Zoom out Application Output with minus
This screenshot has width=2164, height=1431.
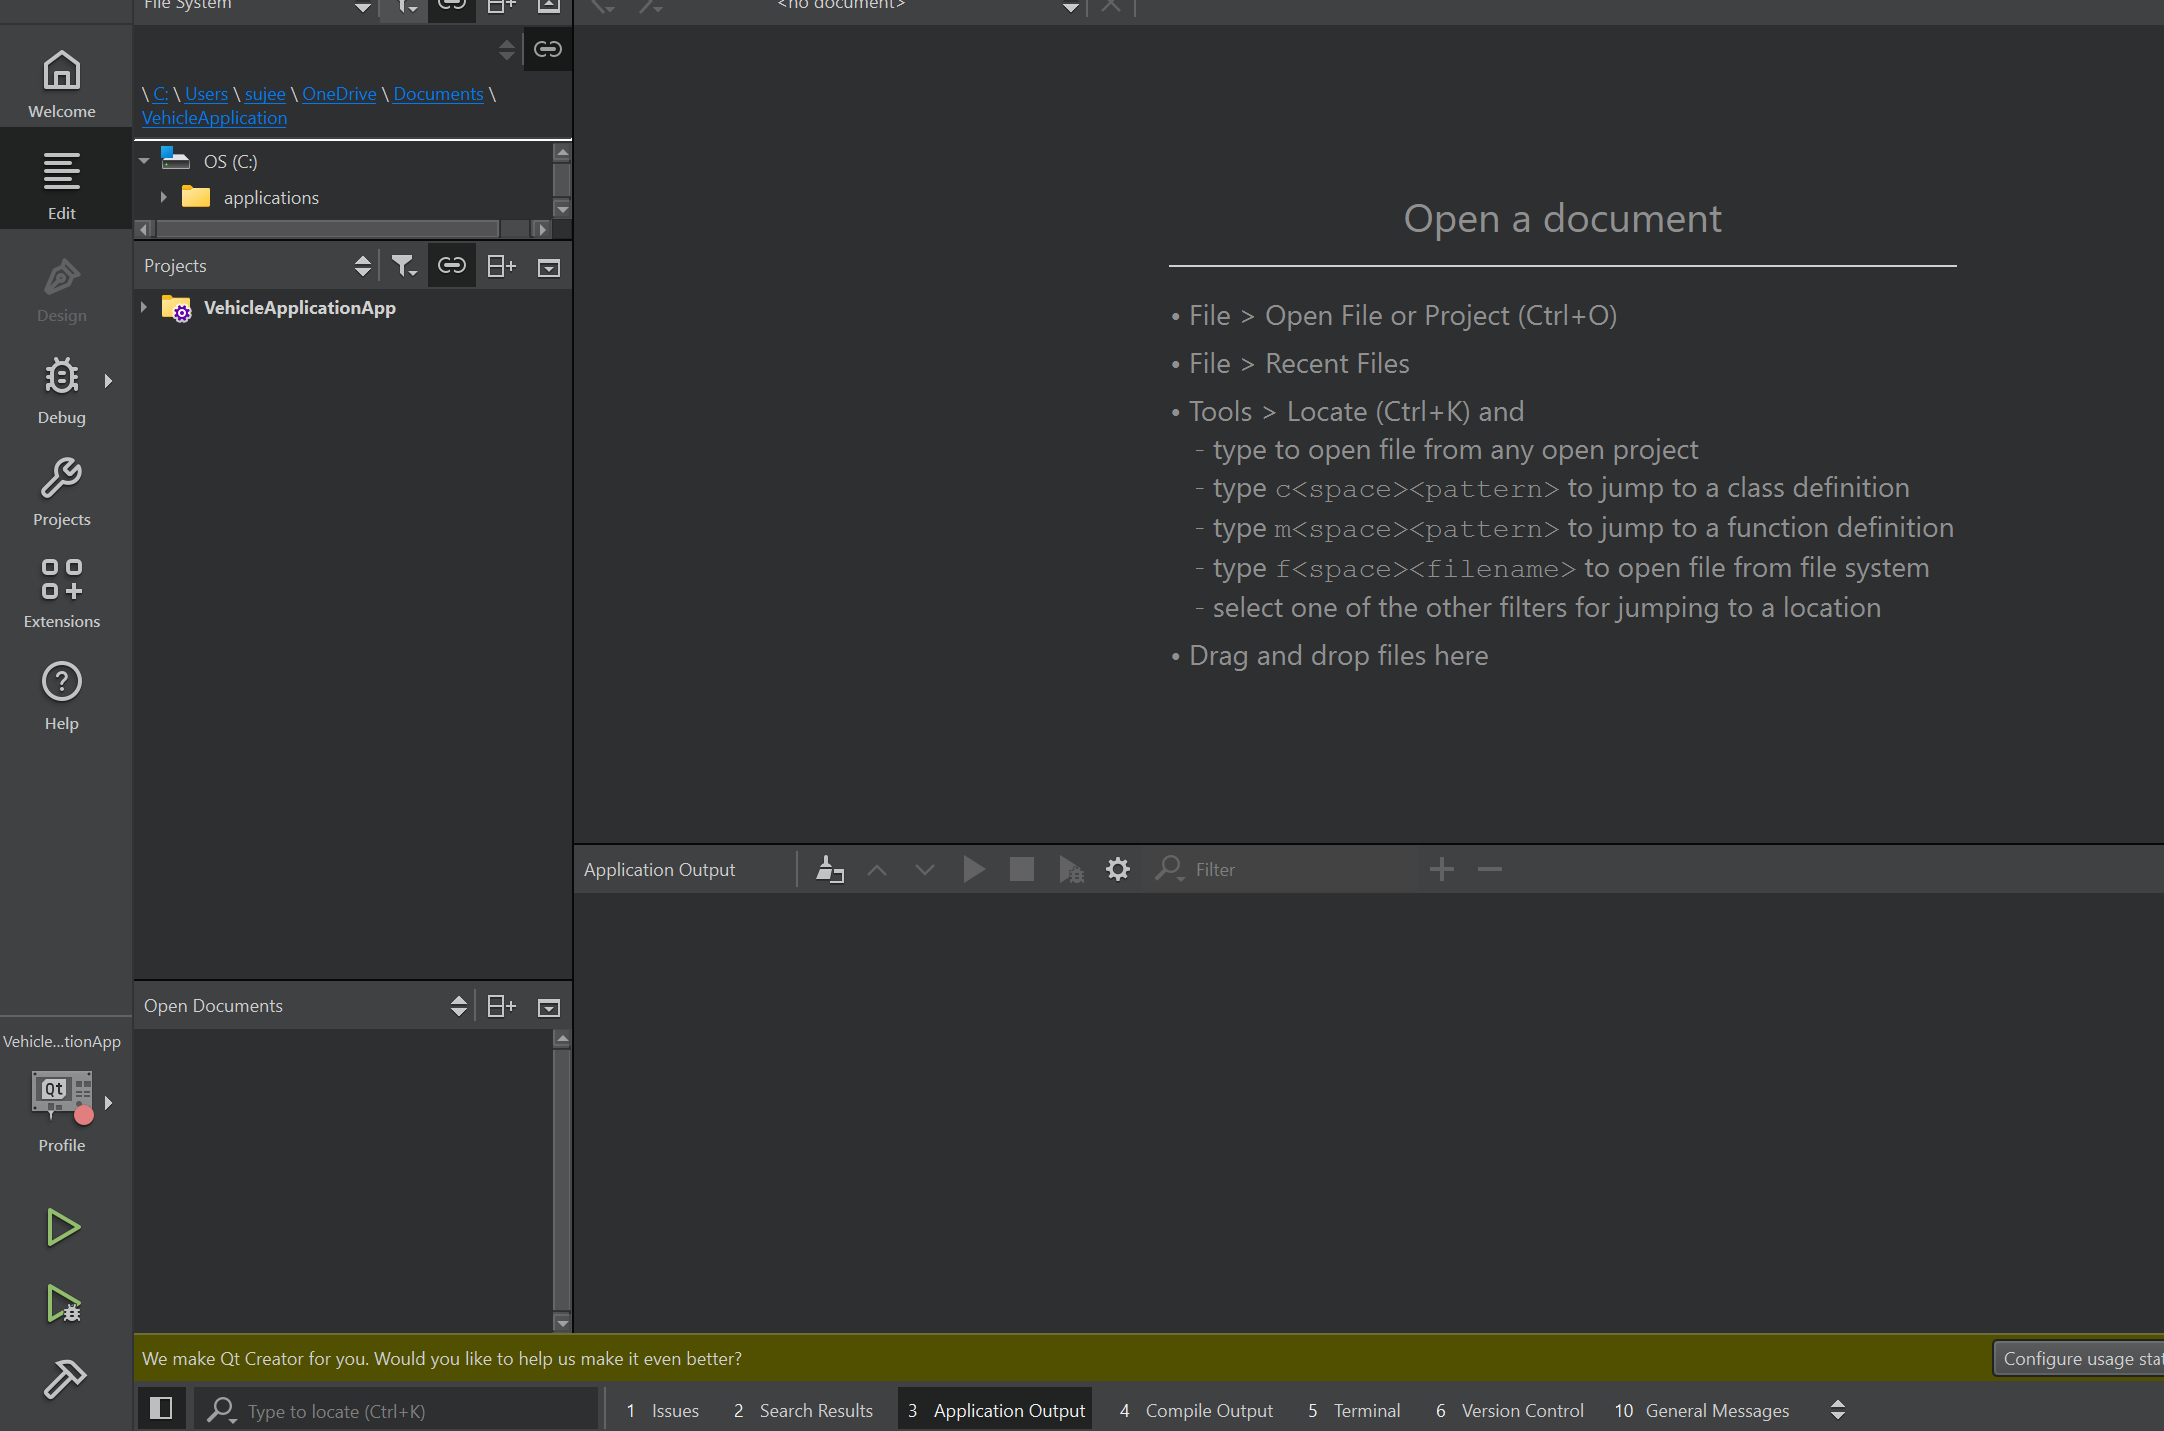(x=1490, y=869)
